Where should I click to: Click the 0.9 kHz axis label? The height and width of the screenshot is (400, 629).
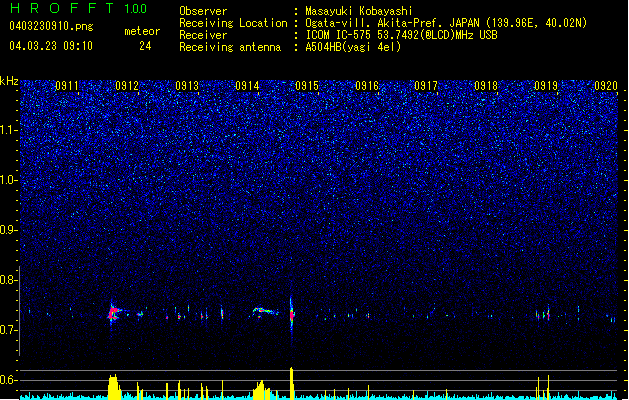point(9,230)
